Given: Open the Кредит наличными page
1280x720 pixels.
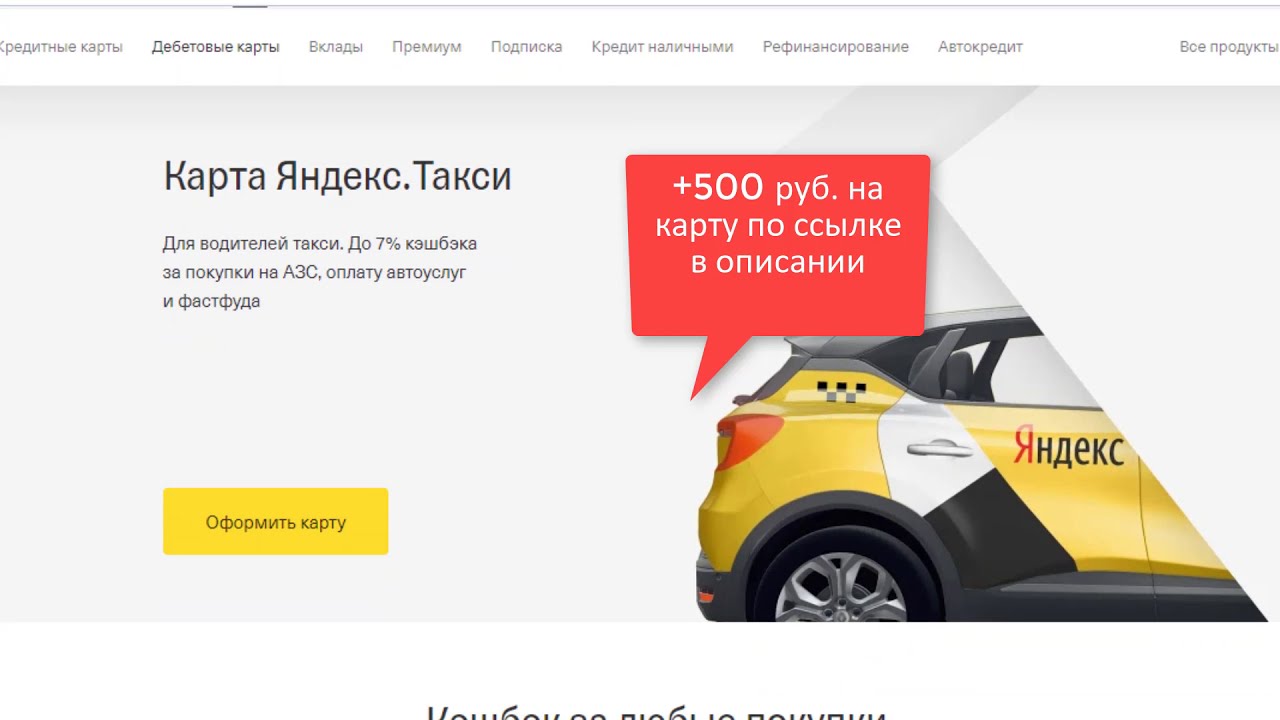Looking at the screenshot, I should pos(662,47).
